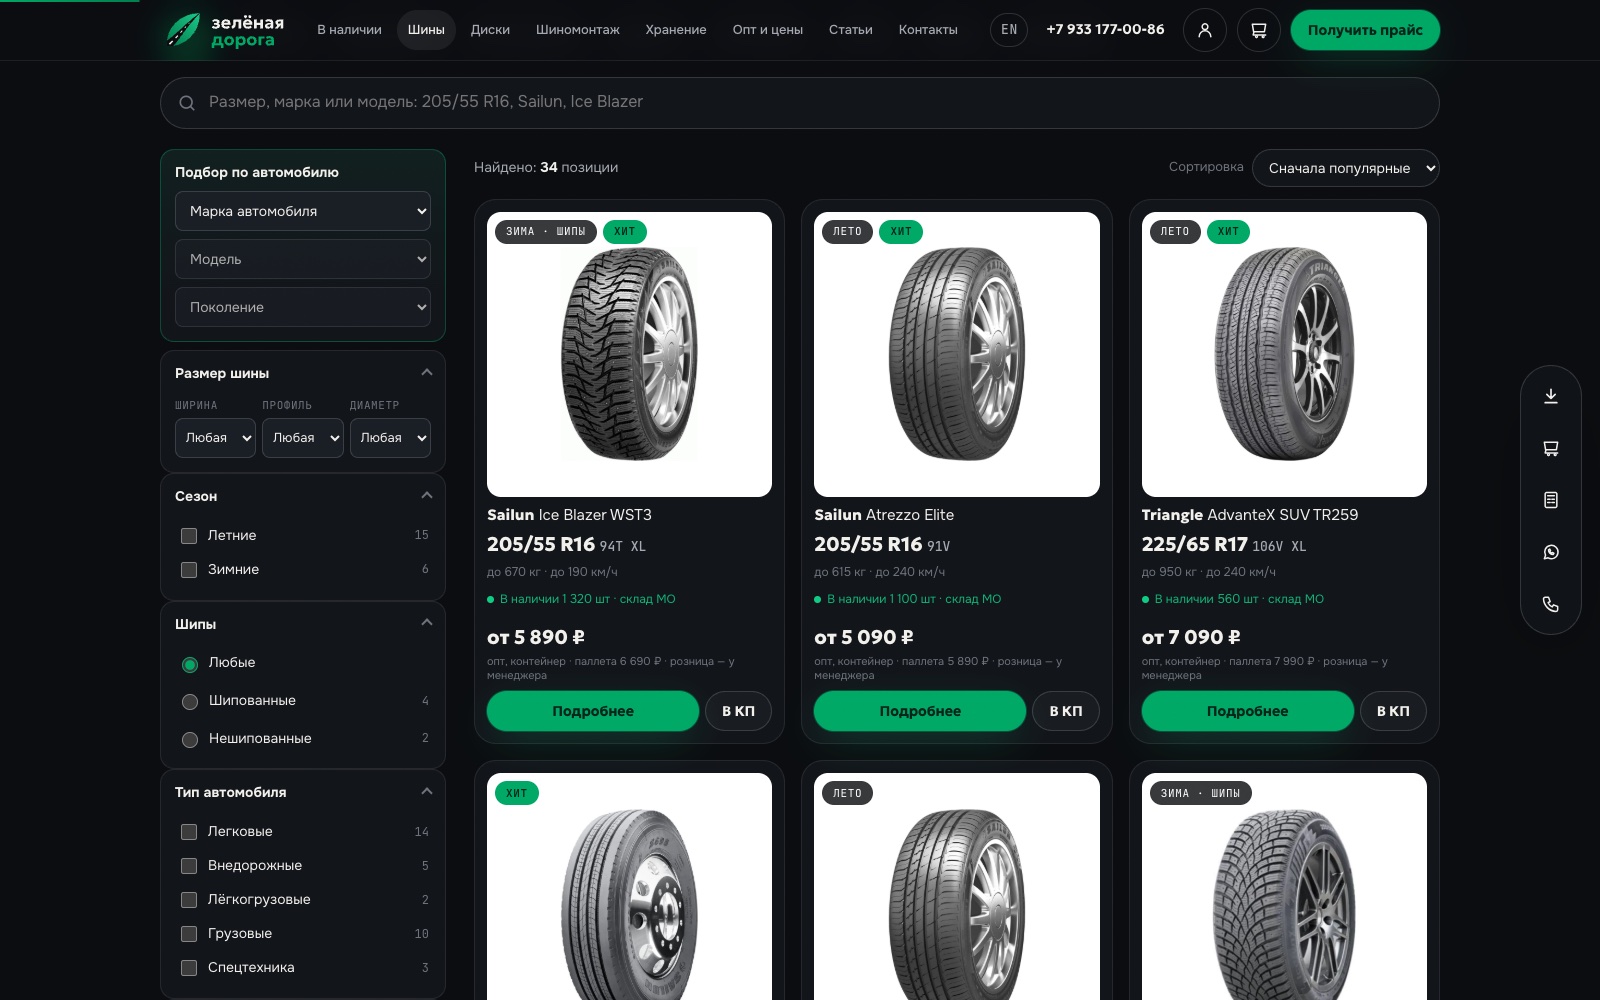Check the Внедорожные checkbox

coord(189,866)
